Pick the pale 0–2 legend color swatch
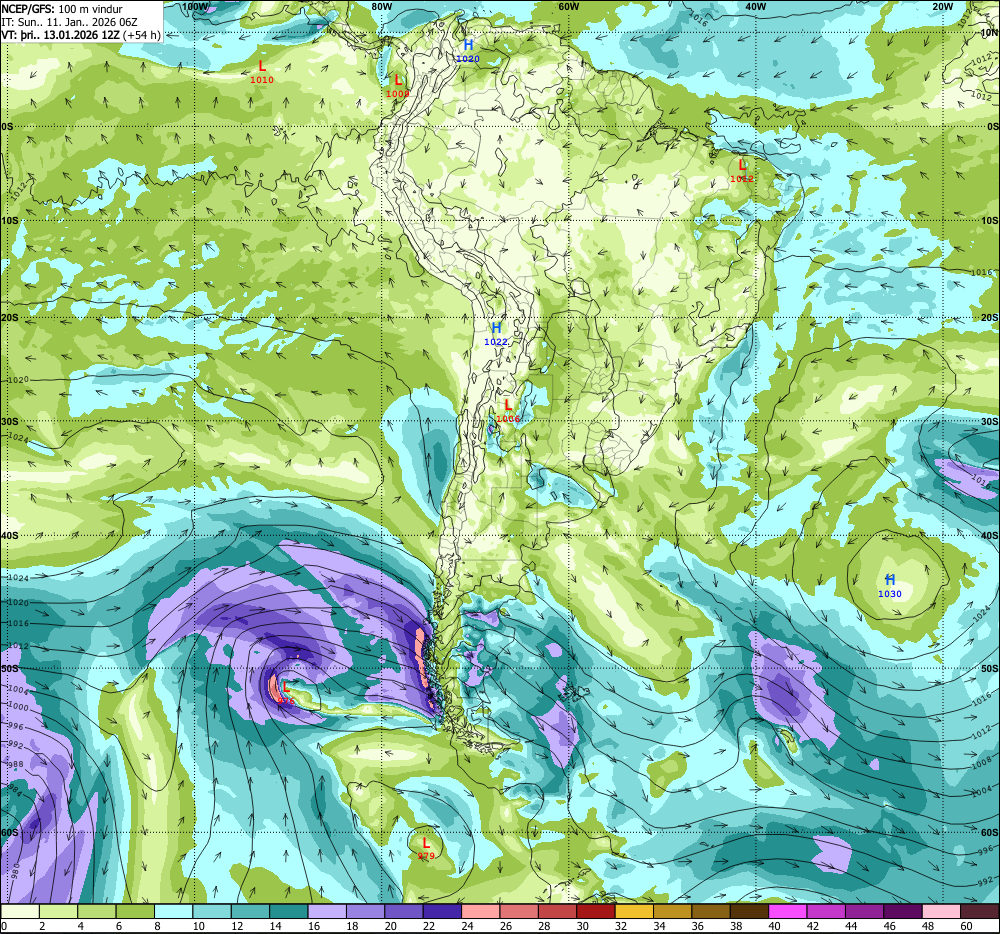Image resolution: width=1000 pixels, height=934 pixels. (20, 911)
